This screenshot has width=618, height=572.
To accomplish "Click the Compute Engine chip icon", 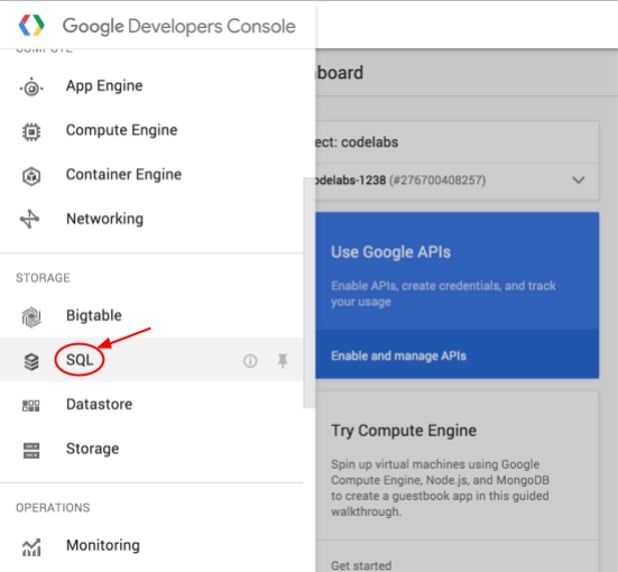I will pos(31,131).
